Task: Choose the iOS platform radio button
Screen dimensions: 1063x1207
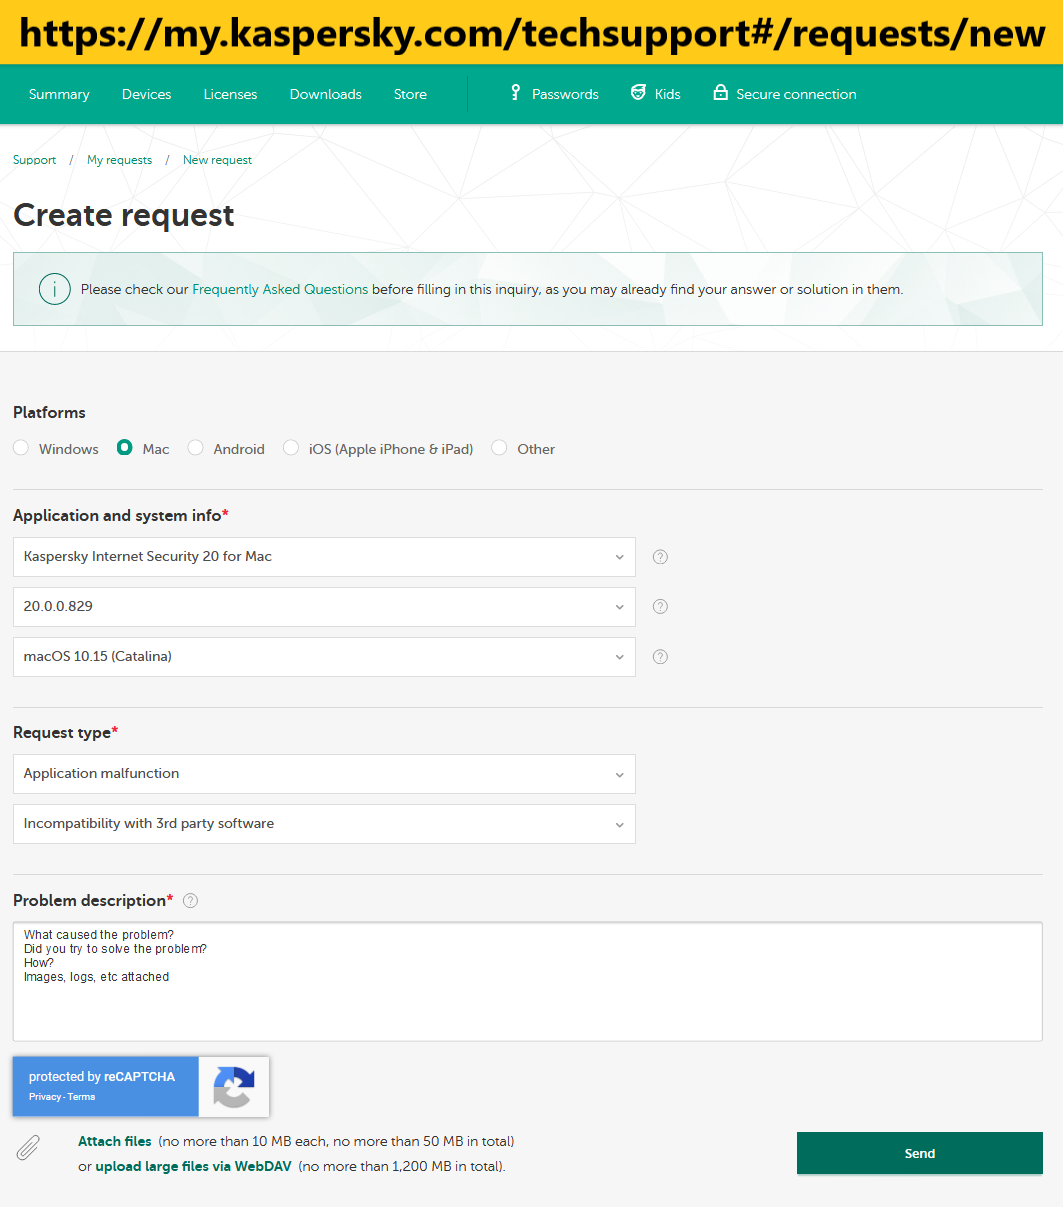Action: 291,448
